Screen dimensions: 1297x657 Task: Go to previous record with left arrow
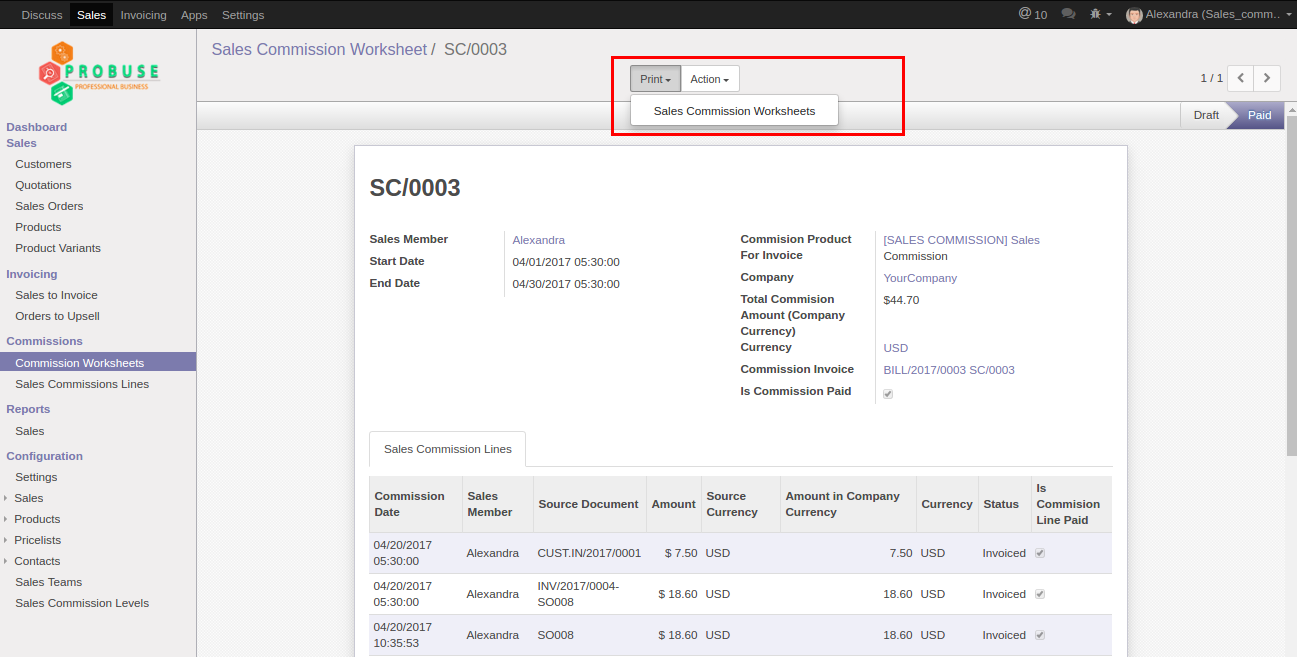(x=1240, y=78)
